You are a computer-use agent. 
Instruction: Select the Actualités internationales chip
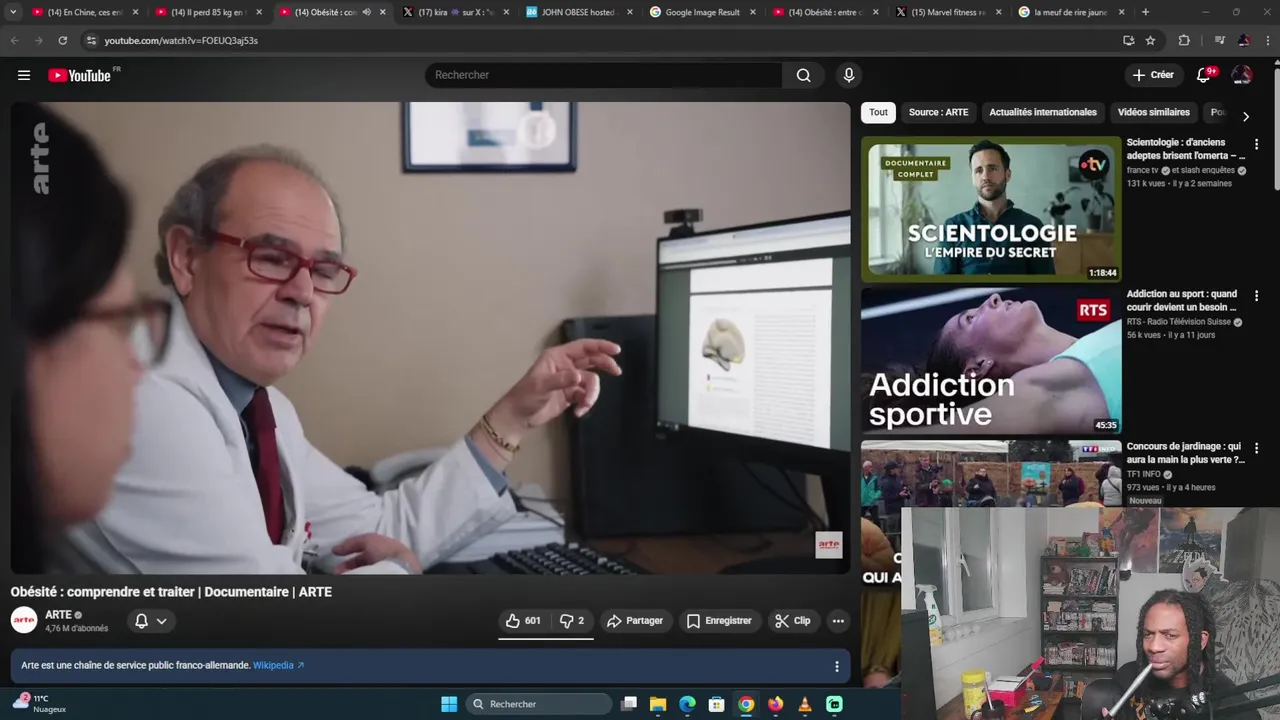pos(1043,112)
